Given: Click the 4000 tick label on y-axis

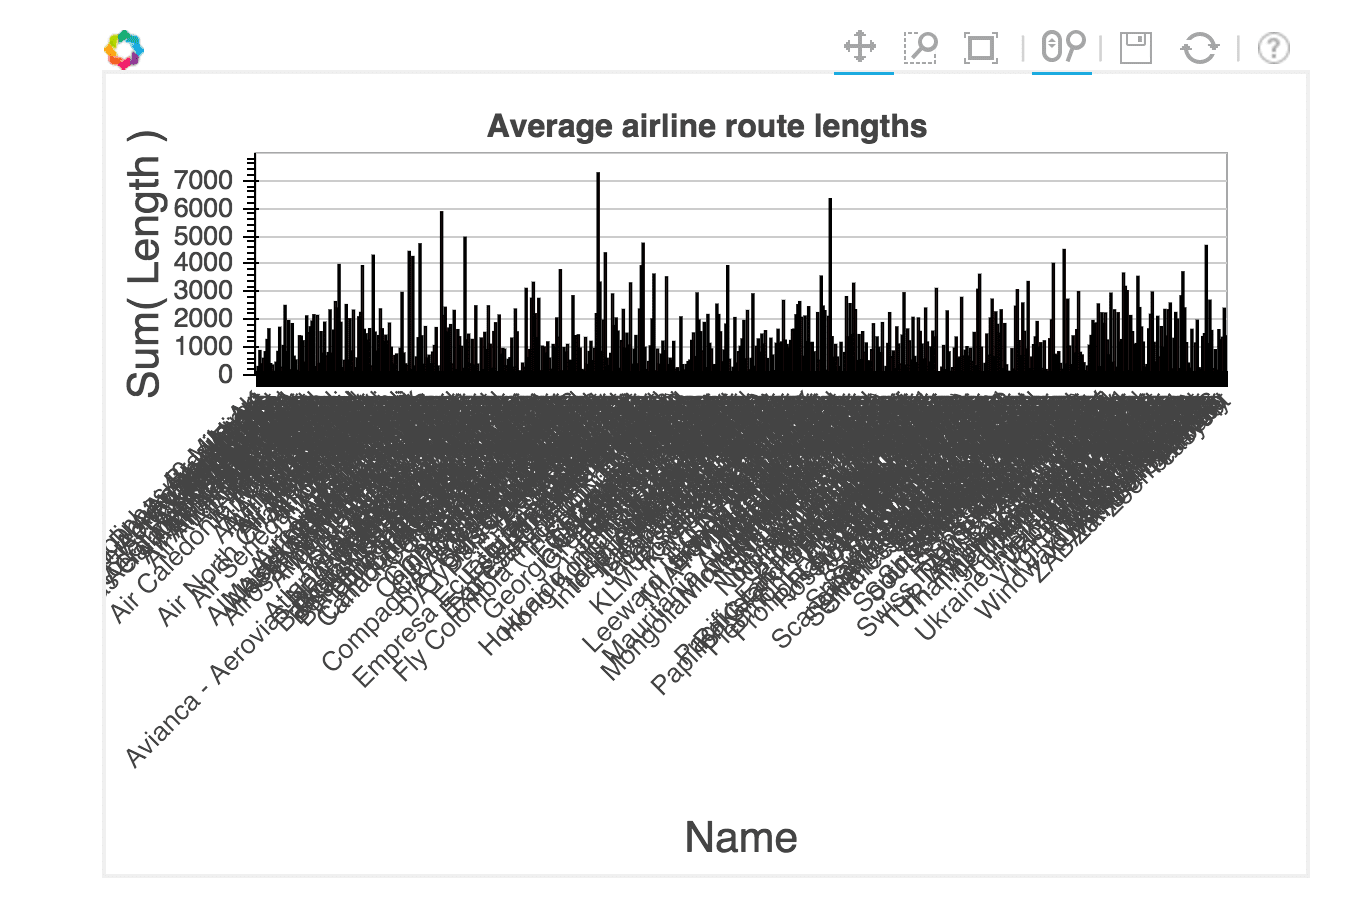Looking at the screenshot, I should pos(203,264).
